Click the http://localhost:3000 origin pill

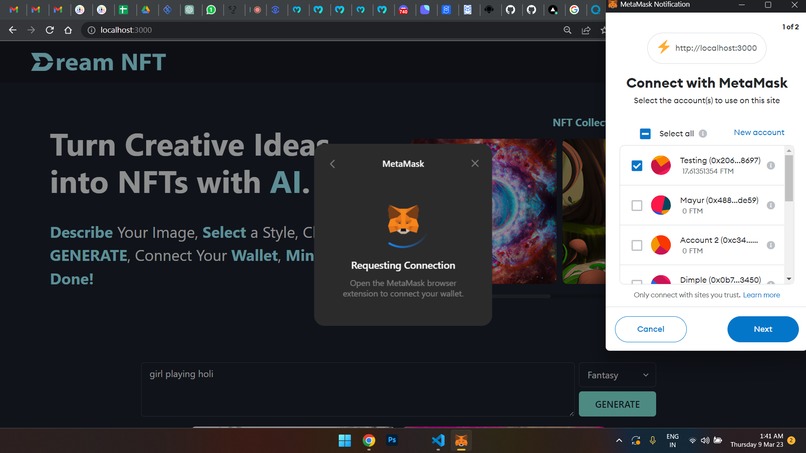707,48
